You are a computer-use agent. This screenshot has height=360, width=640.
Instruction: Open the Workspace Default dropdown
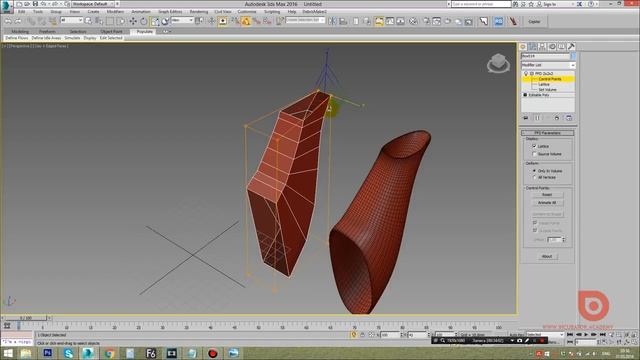[93, 4]
